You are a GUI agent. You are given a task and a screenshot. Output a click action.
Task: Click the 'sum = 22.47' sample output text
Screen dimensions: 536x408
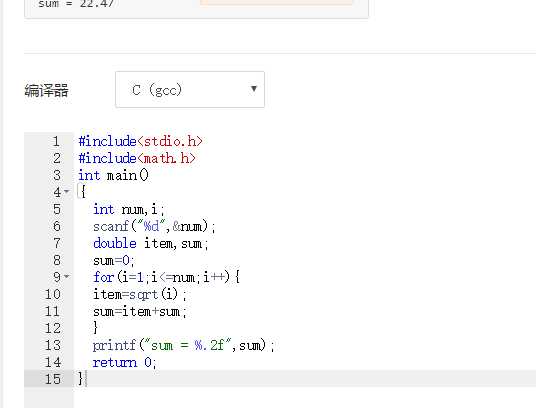point(77,4)
